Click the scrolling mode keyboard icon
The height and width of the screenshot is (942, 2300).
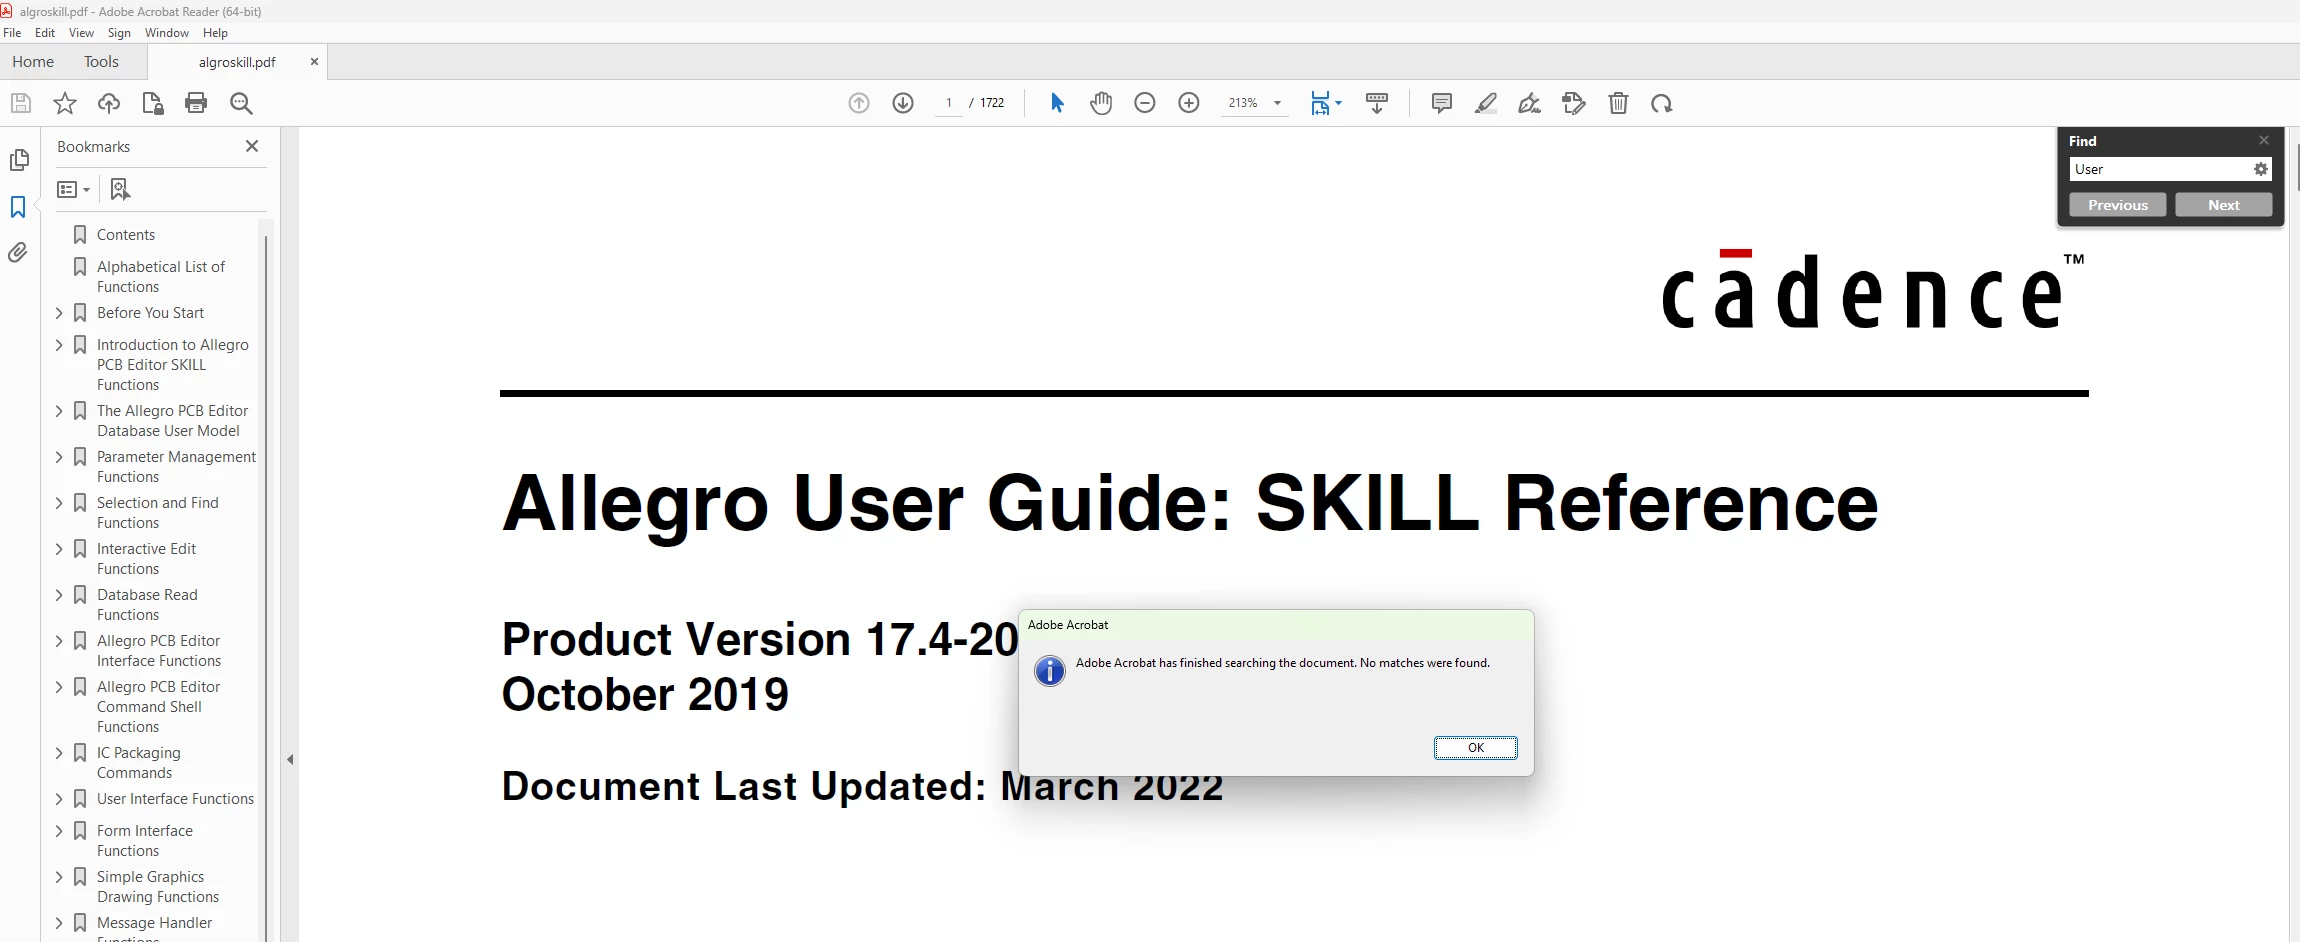[1377, 103]
